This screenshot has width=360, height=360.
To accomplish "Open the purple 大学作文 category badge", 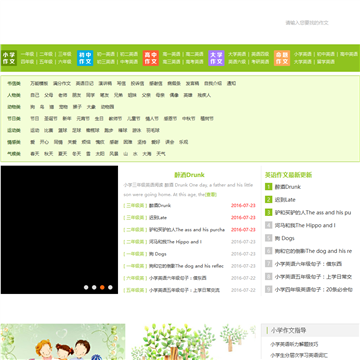I will tap(216, 58).
